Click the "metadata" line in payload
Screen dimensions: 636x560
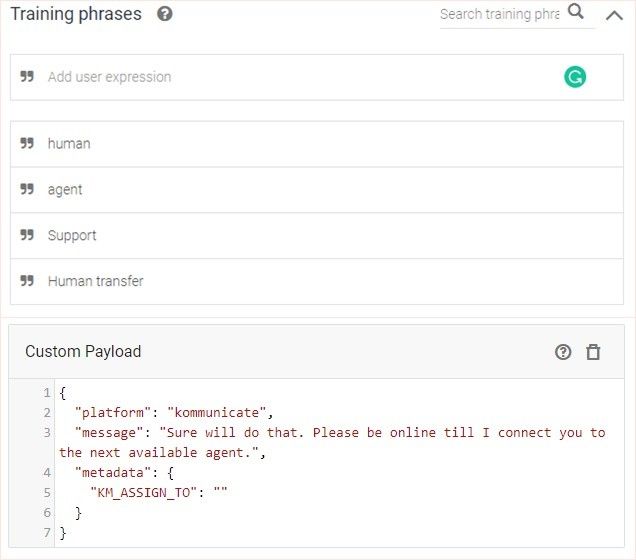(124, 473)
